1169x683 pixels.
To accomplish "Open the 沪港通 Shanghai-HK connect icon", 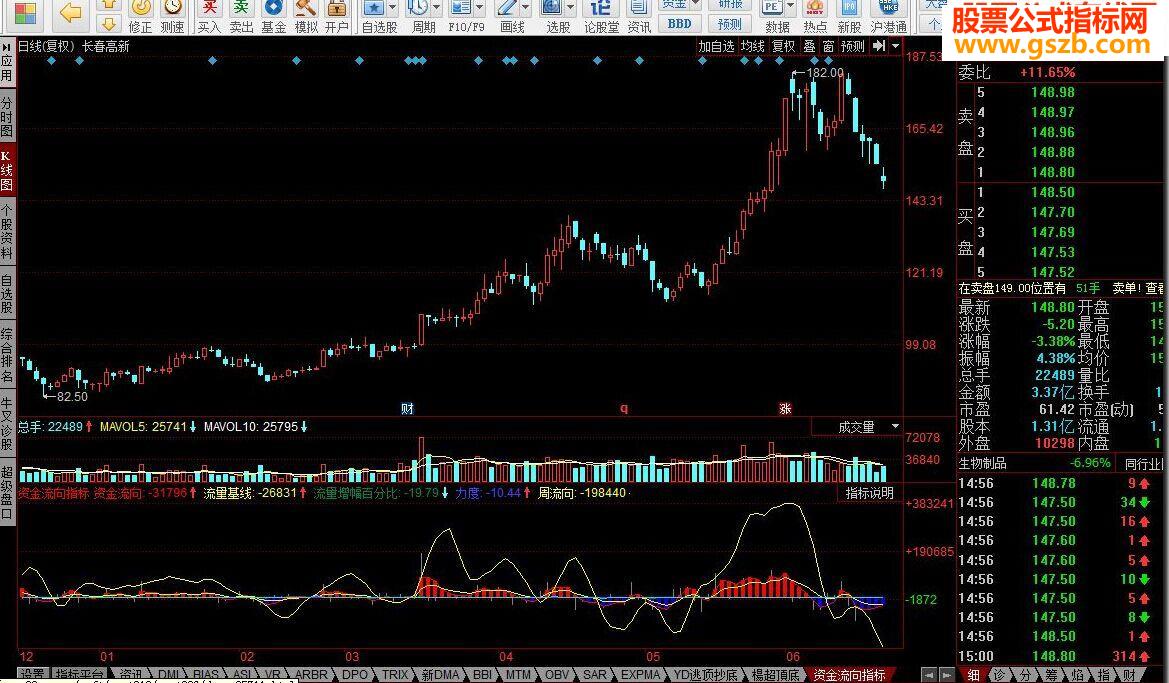I will point(888,7).
